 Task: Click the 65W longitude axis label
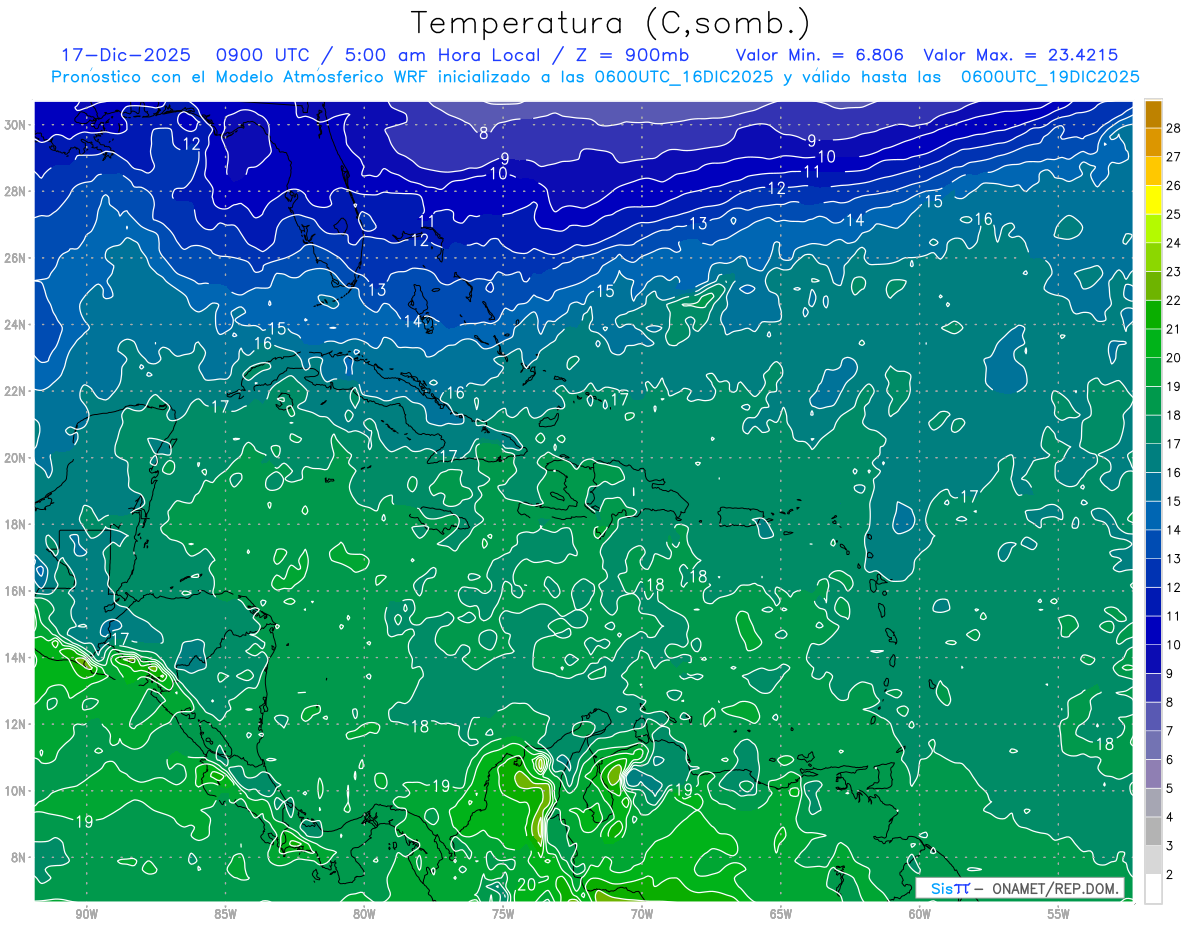[781, 914]
